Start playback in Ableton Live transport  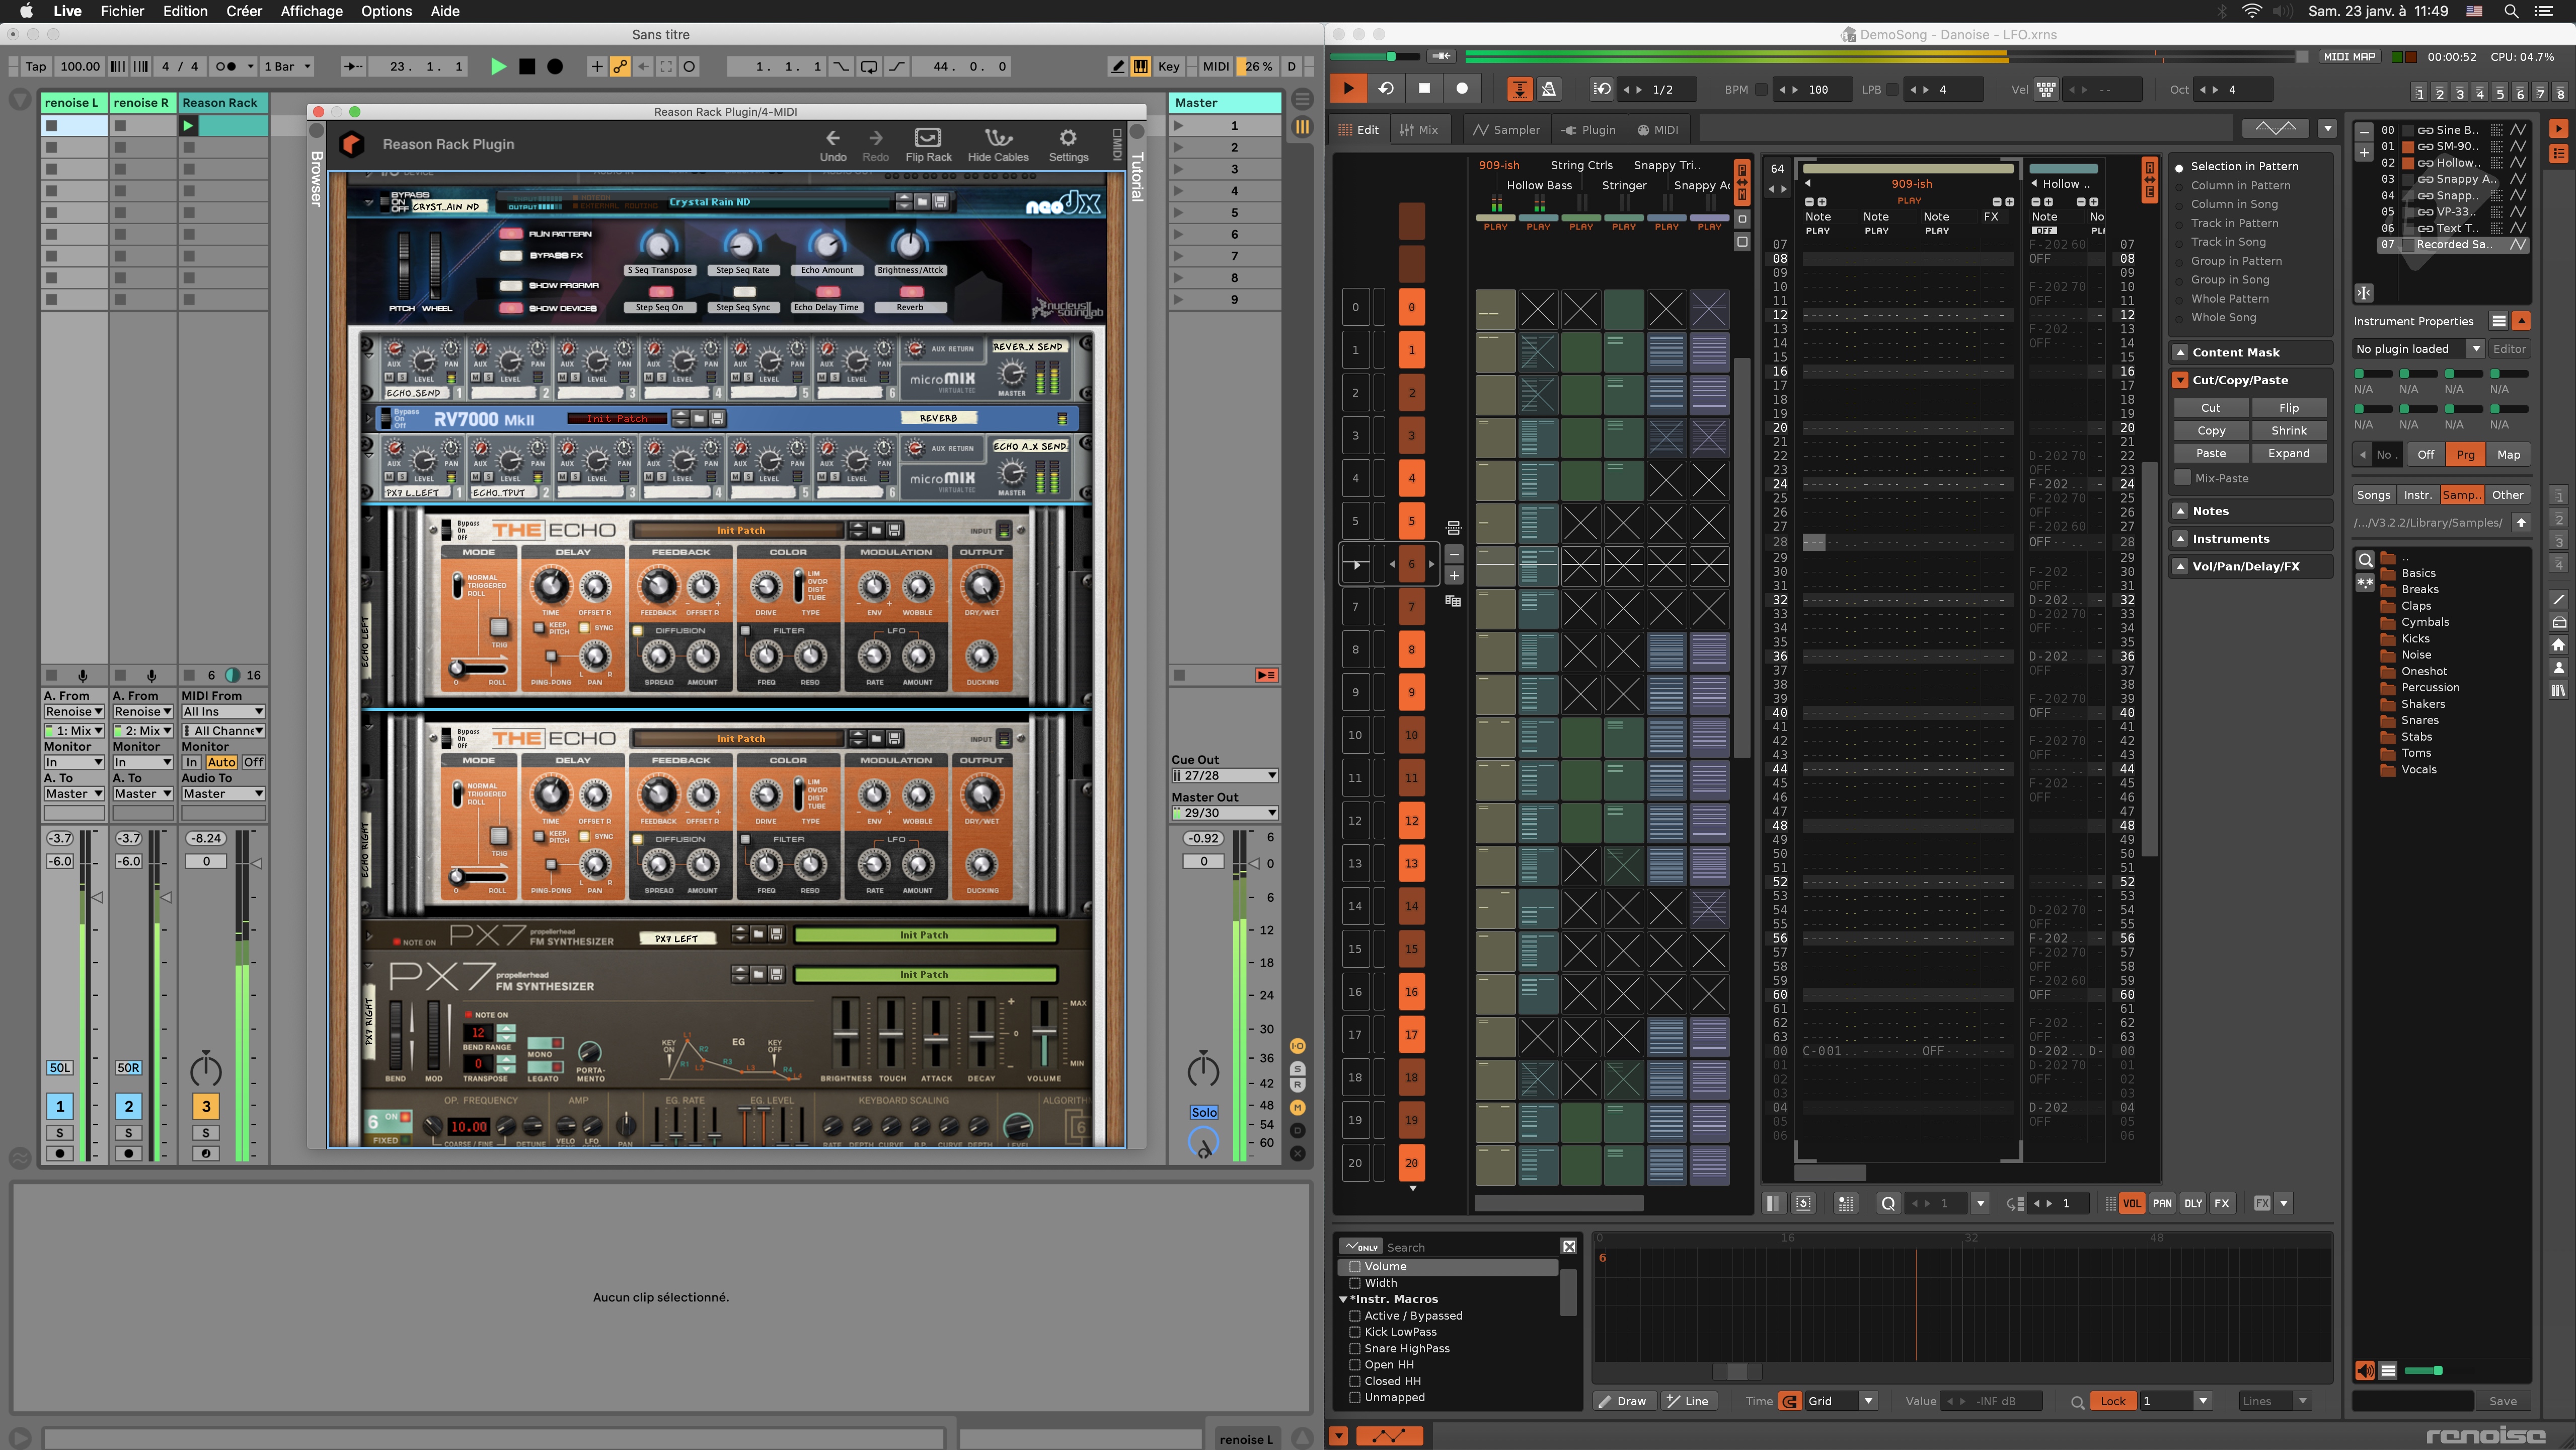[498, 67]
